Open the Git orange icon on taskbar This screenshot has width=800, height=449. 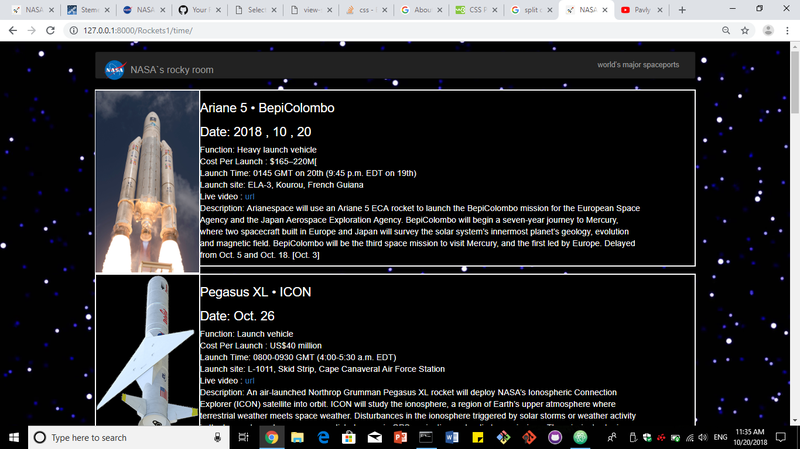pyautogui.click(x=529, y=437)
